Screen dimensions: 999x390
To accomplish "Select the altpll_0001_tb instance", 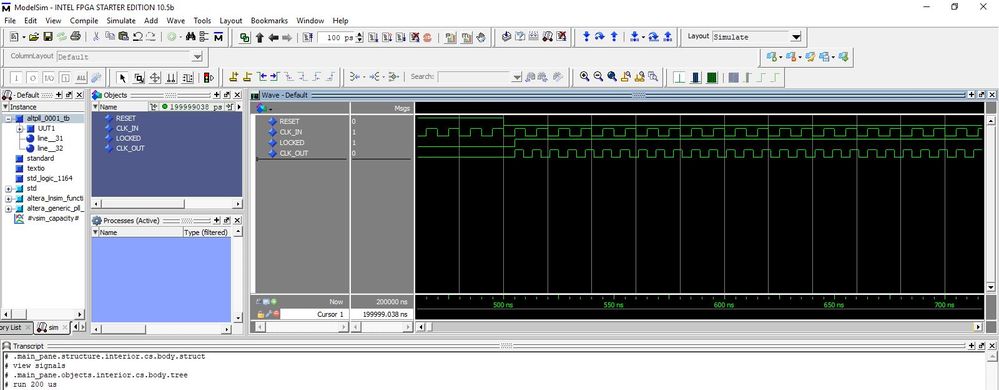I will (x=48, y=119).
